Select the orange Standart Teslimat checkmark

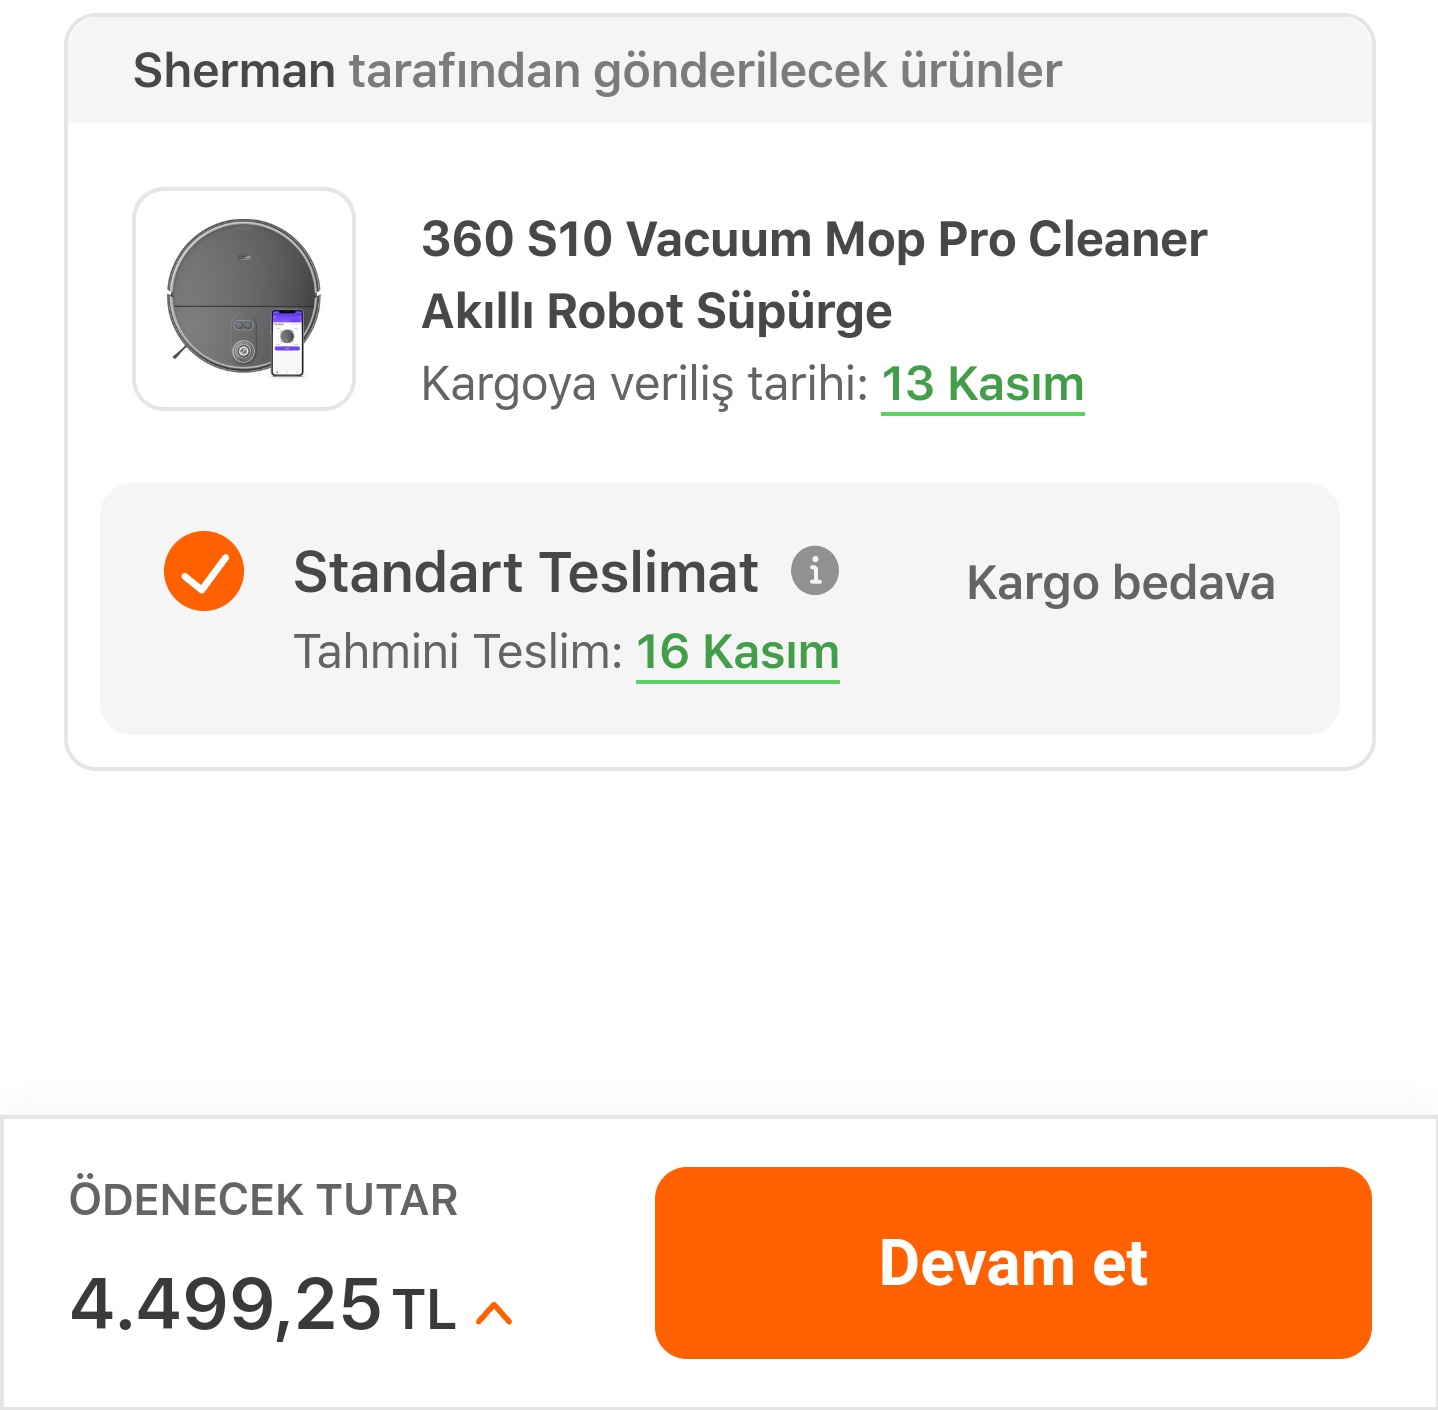point(204,571)
